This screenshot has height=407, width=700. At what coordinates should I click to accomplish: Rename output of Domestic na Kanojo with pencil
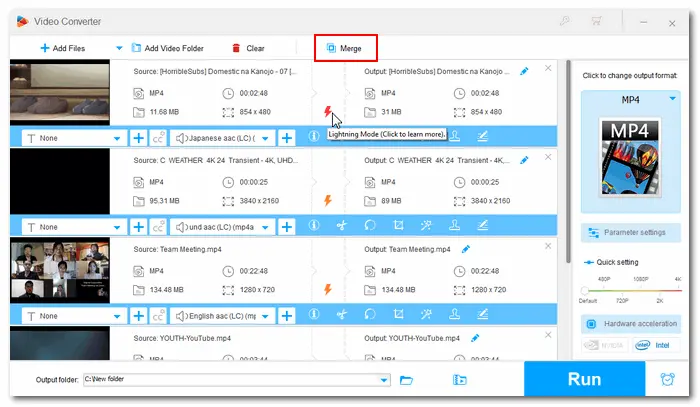click(x=524, y=71)
